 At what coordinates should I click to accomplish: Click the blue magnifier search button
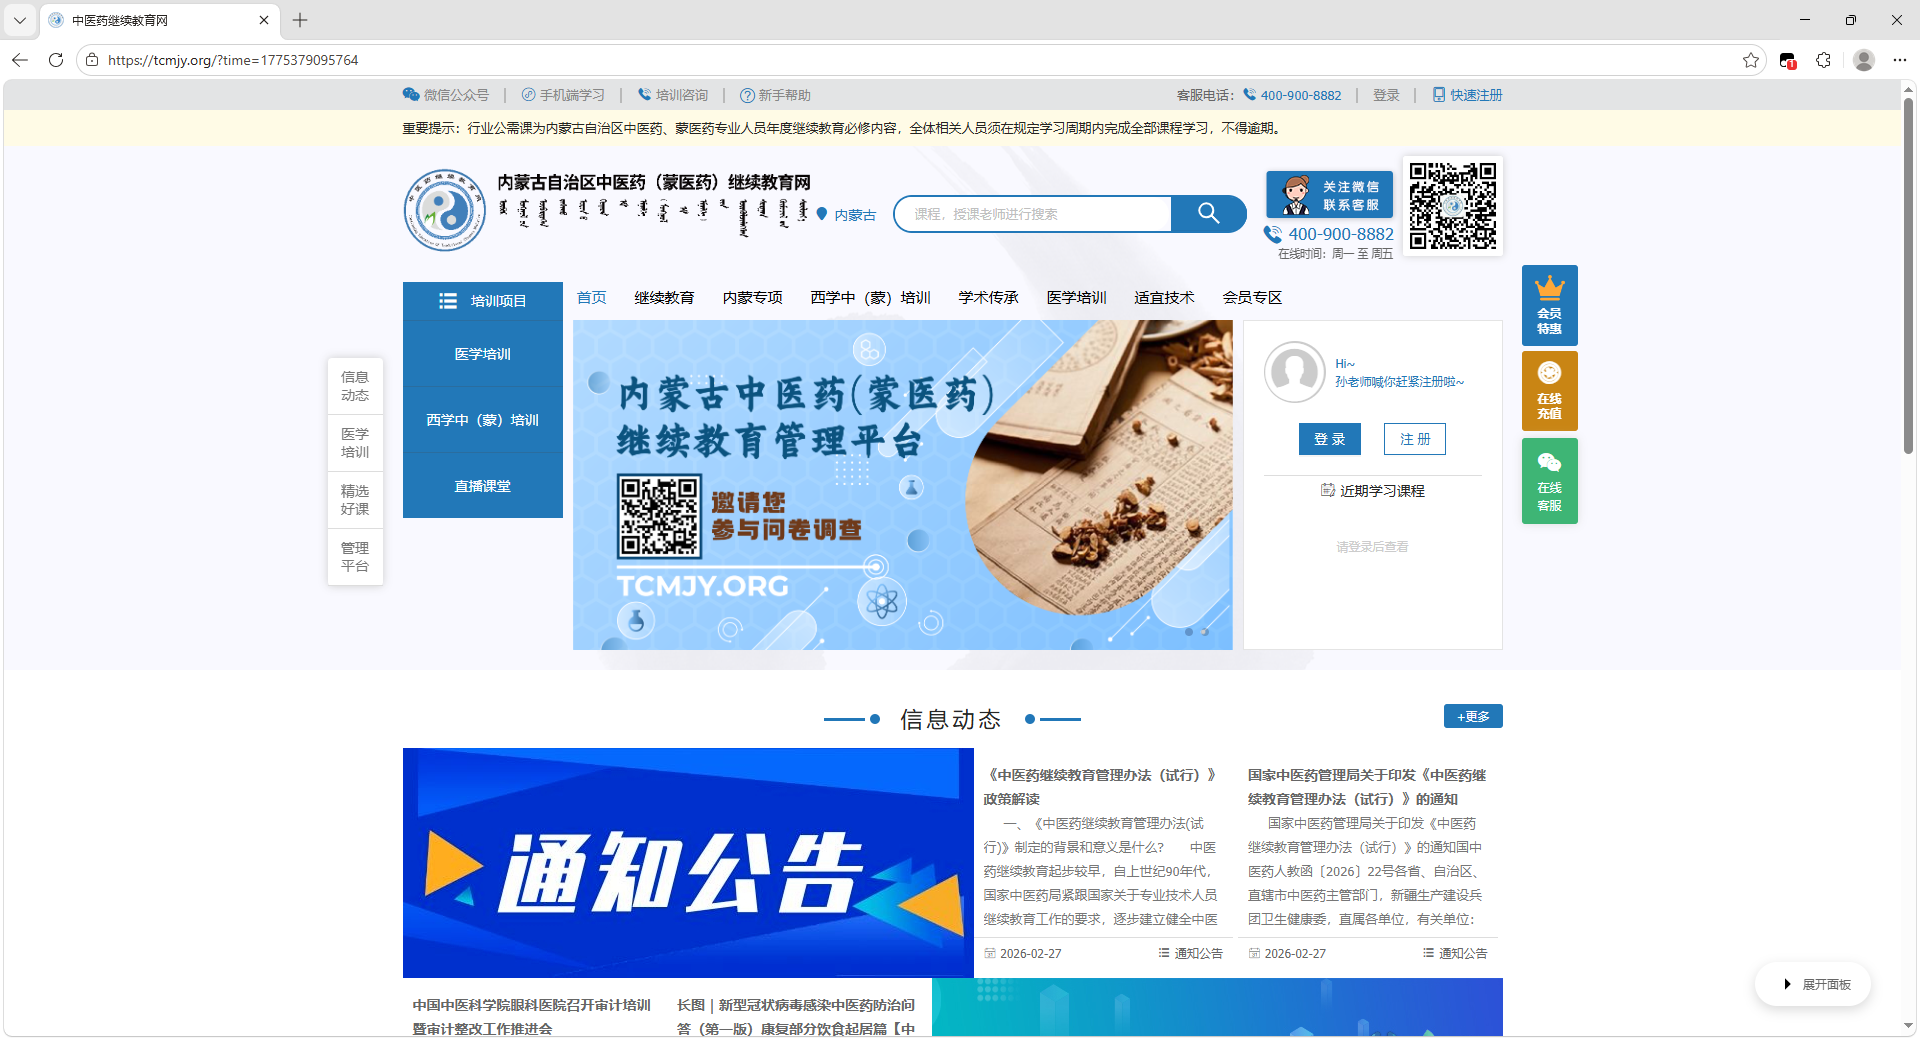[x=1208, y=214]
